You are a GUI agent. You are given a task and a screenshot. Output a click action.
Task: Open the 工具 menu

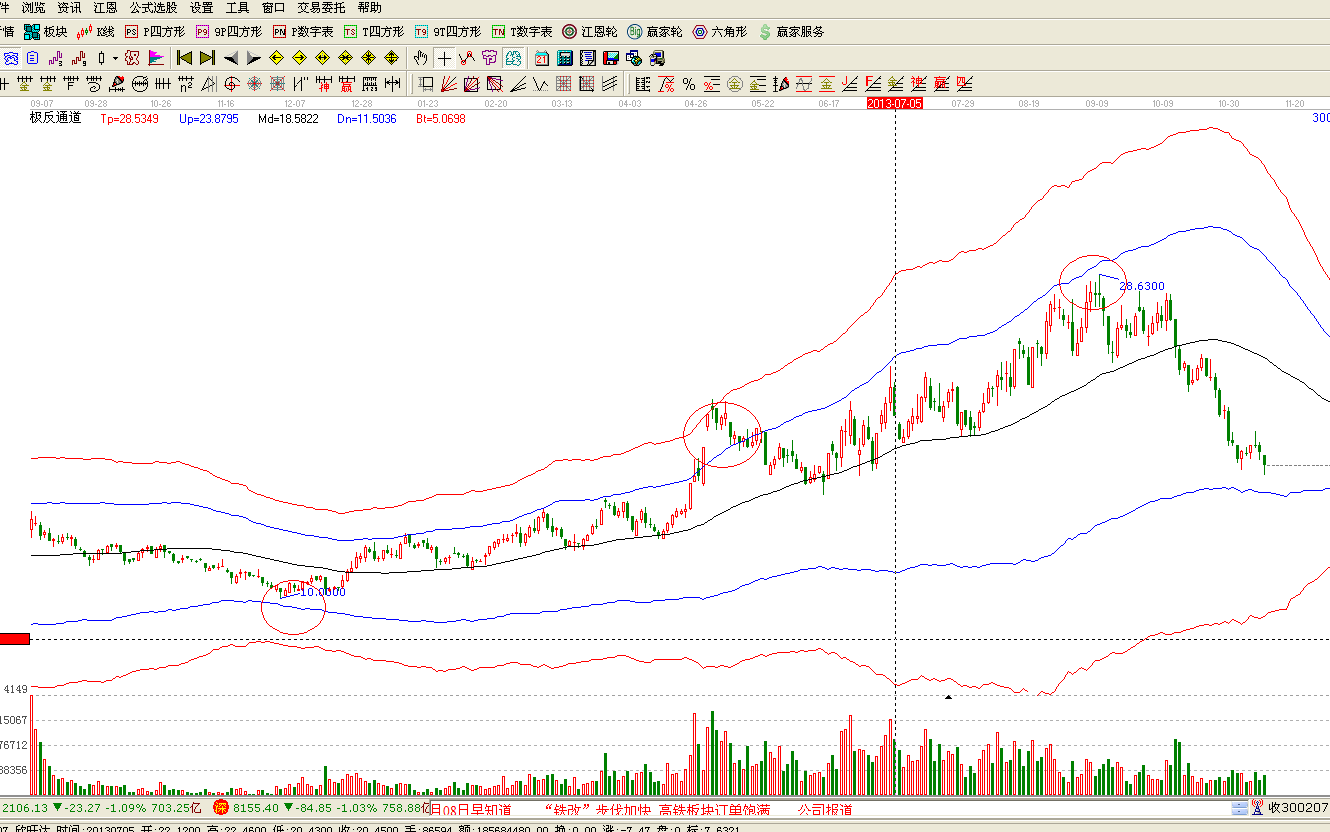click(237, 8)
